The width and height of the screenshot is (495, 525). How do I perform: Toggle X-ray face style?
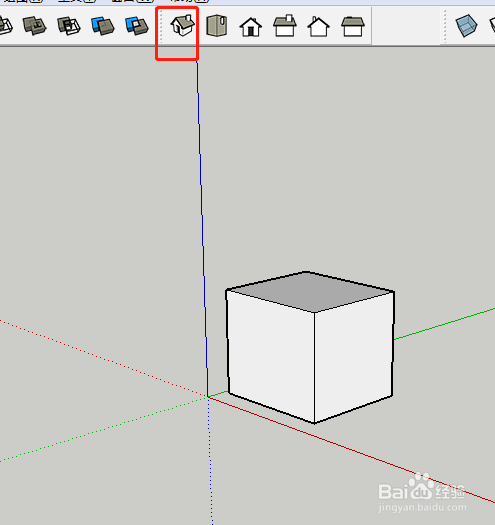click(466, 25)
